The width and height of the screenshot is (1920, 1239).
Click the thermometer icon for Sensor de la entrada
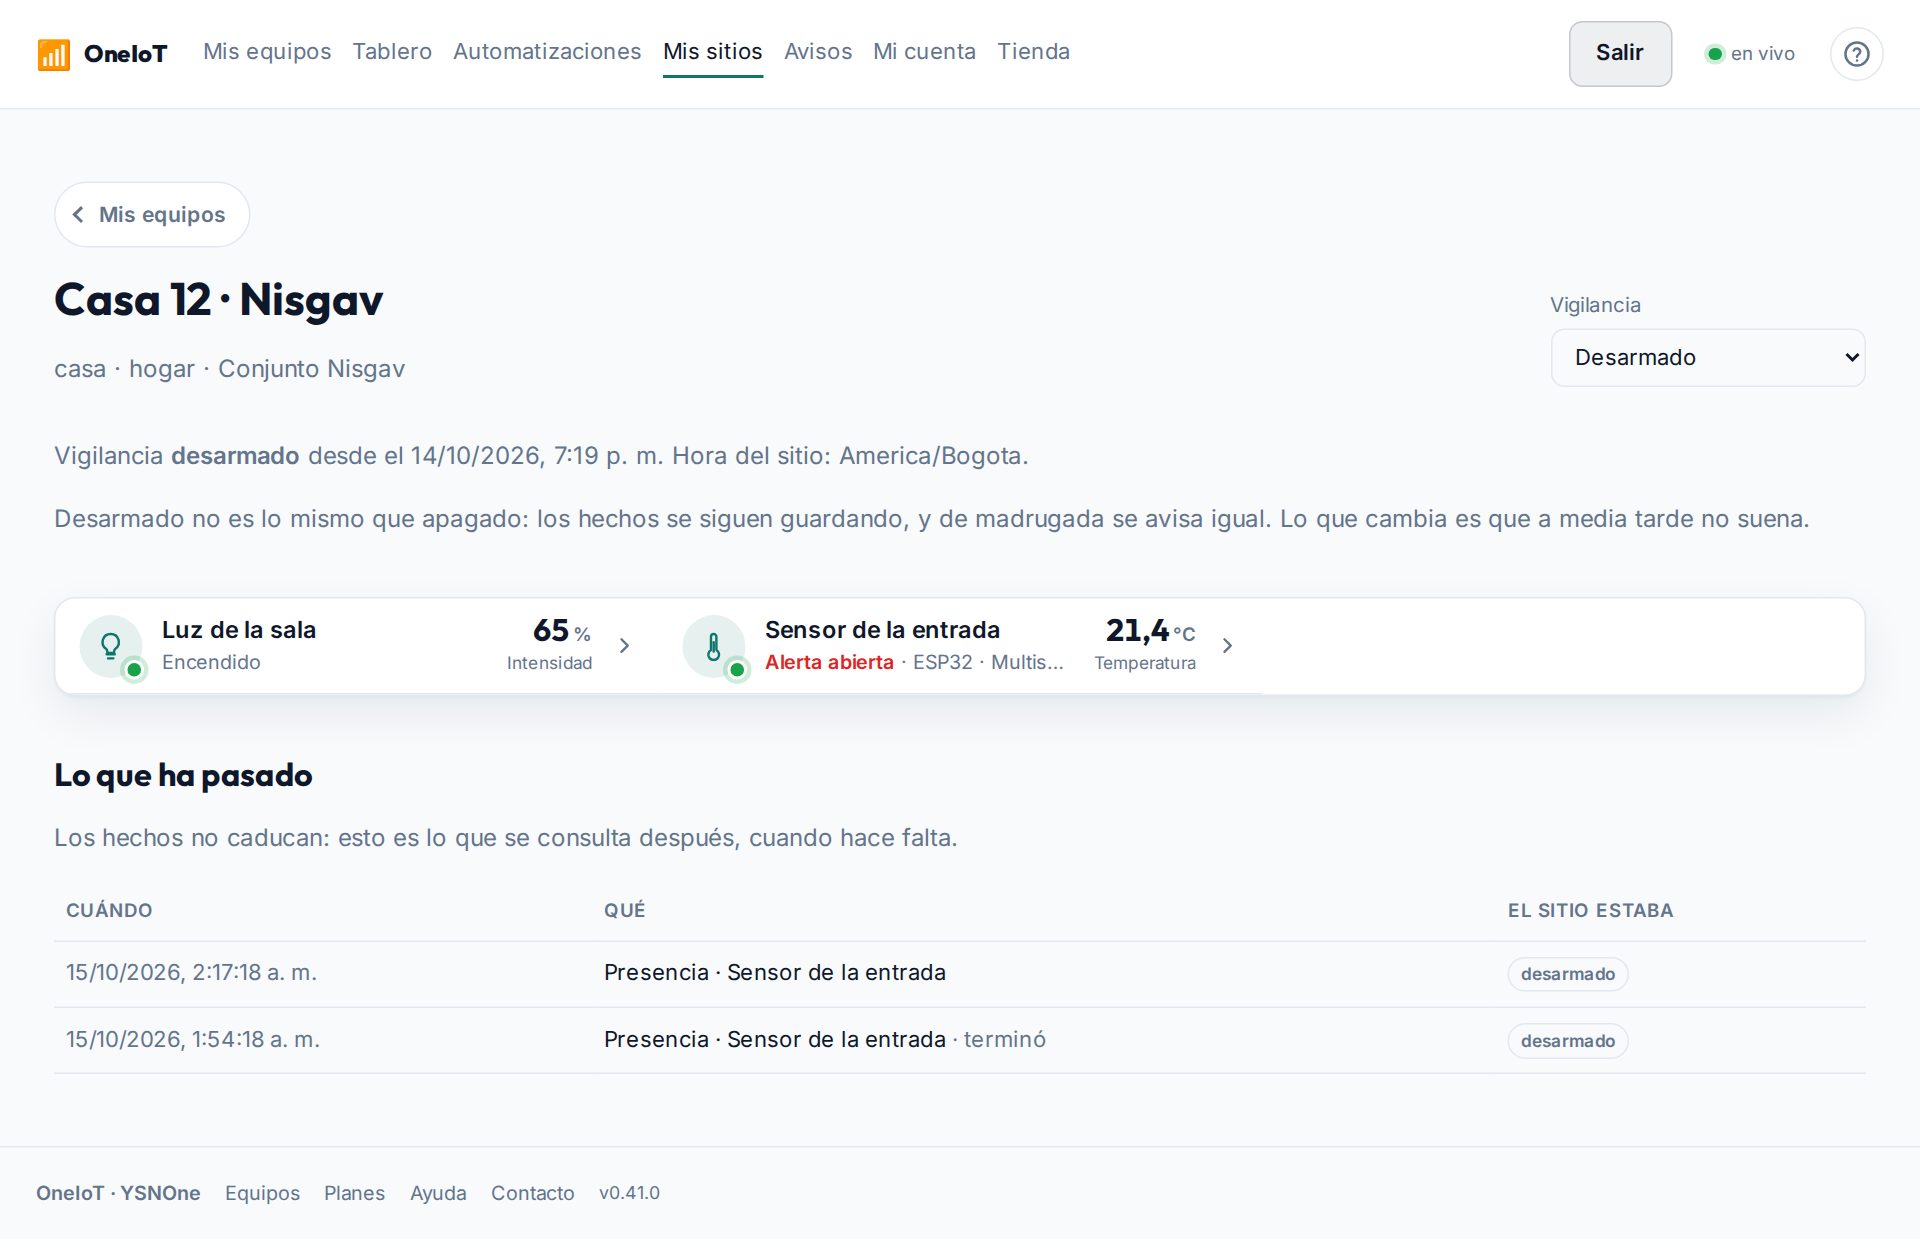714,646
